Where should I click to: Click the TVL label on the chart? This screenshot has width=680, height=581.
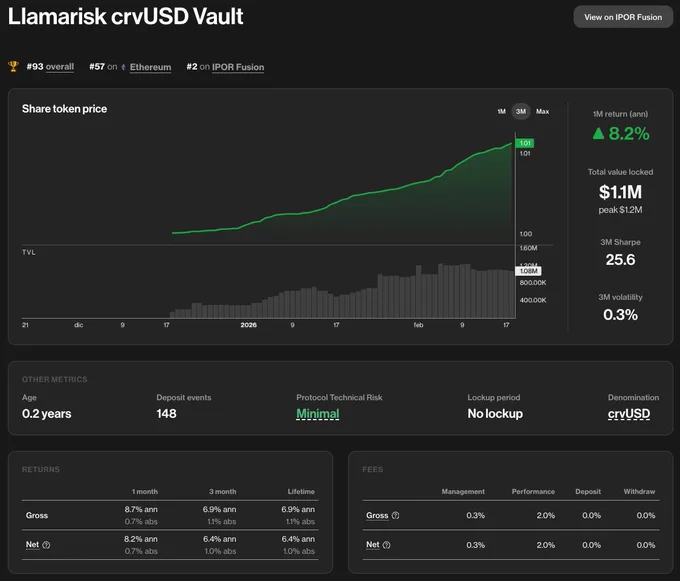(29, 252)
